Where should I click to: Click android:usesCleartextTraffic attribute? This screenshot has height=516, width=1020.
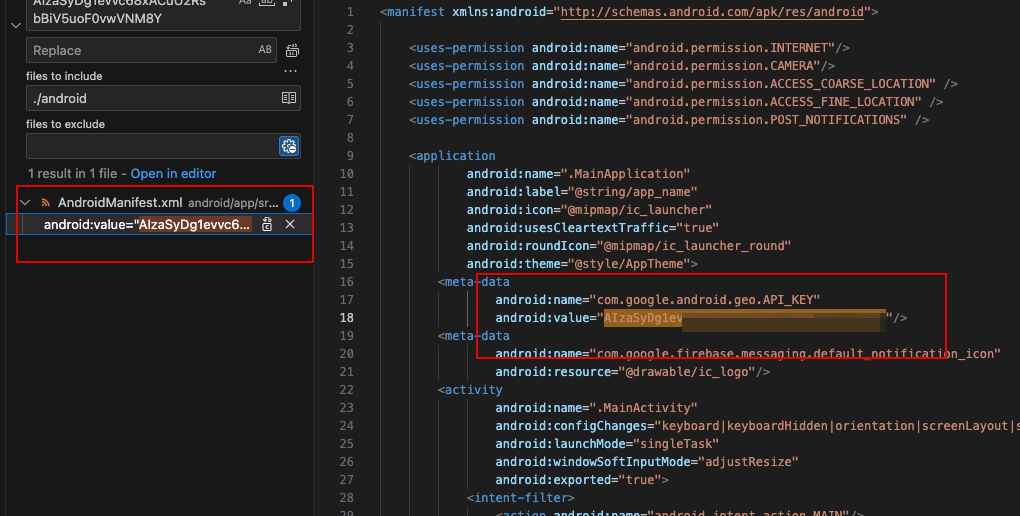593,228
